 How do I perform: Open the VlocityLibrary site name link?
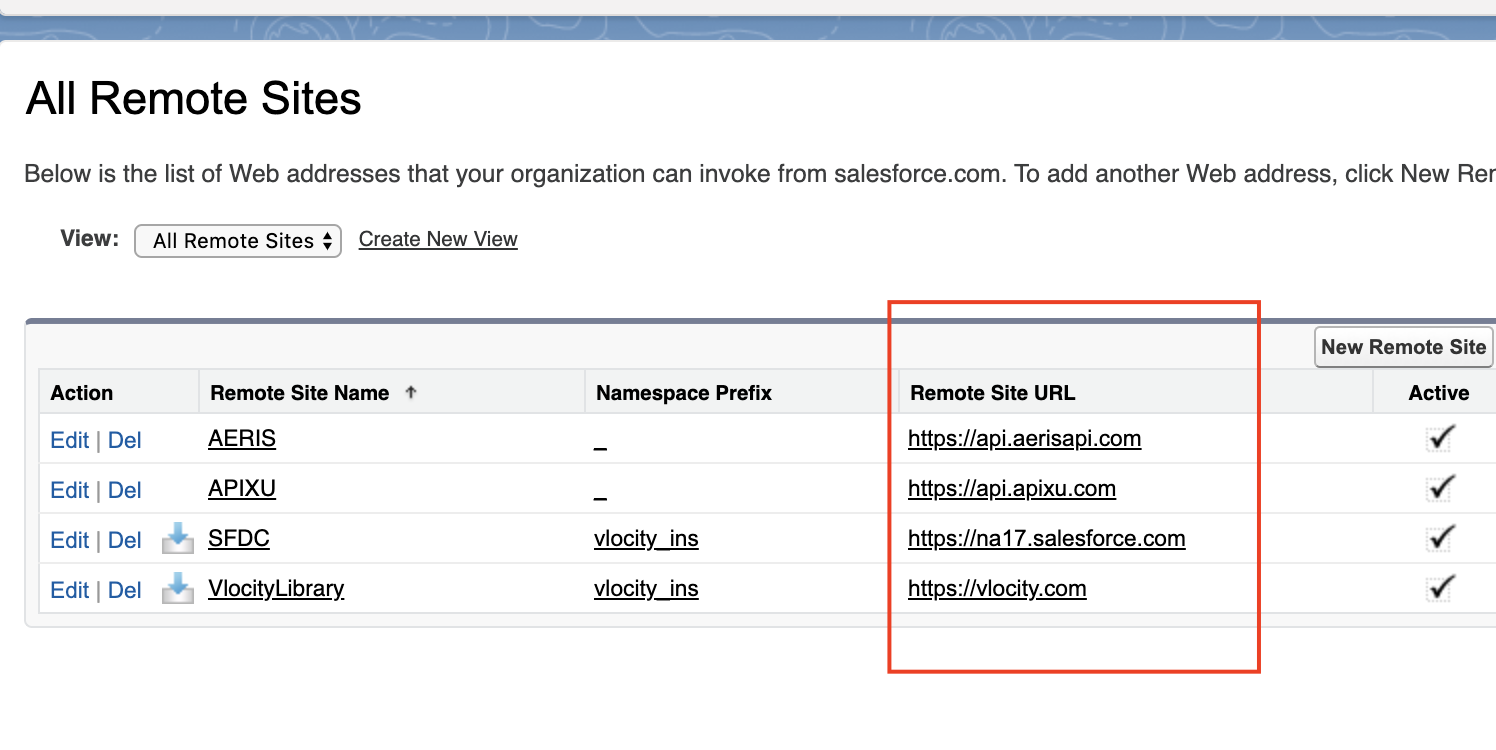coord(276,588)
